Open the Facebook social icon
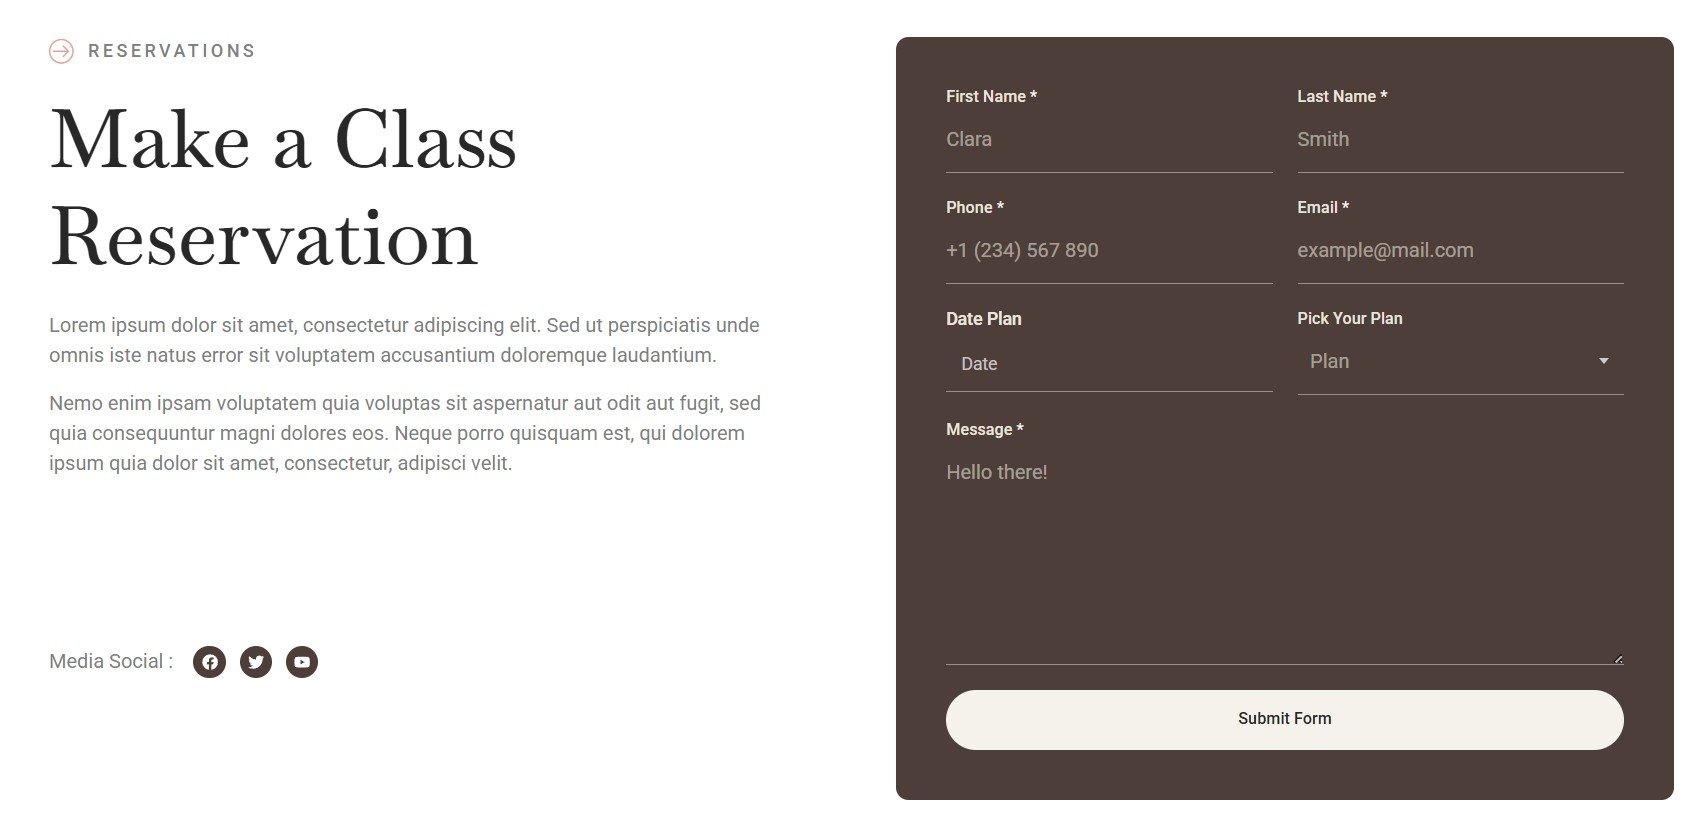Image resolution: width=1706 pixels, height=840 pixels. (209, 662)
